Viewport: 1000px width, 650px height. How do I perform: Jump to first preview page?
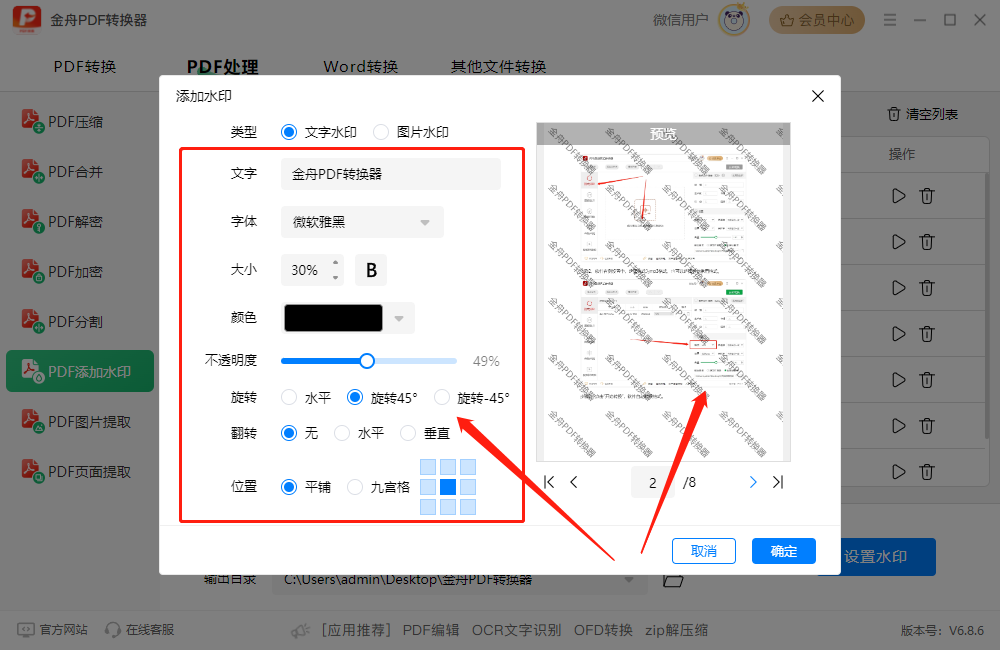click(549, 482)
